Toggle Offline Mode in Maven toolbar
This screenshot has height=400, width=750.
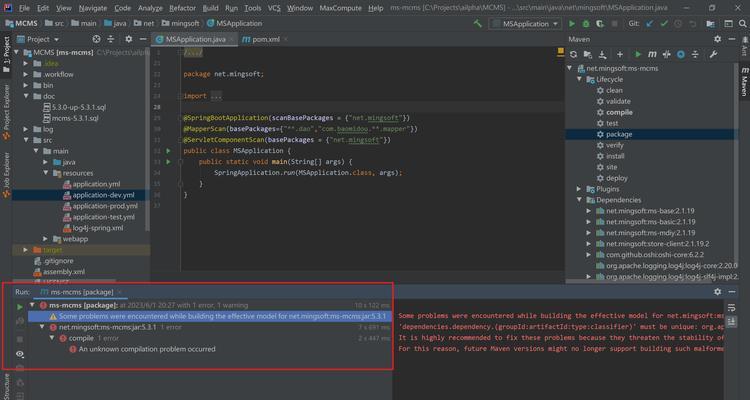coord(666,55)
